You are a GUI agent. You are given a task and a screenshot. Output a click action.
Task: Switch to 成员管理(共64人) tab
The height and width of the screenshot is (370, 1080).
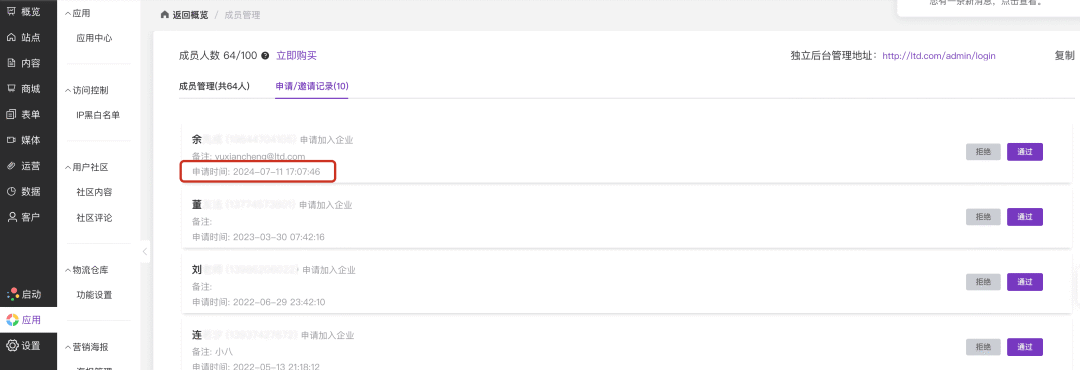click(x=214, y=86)
